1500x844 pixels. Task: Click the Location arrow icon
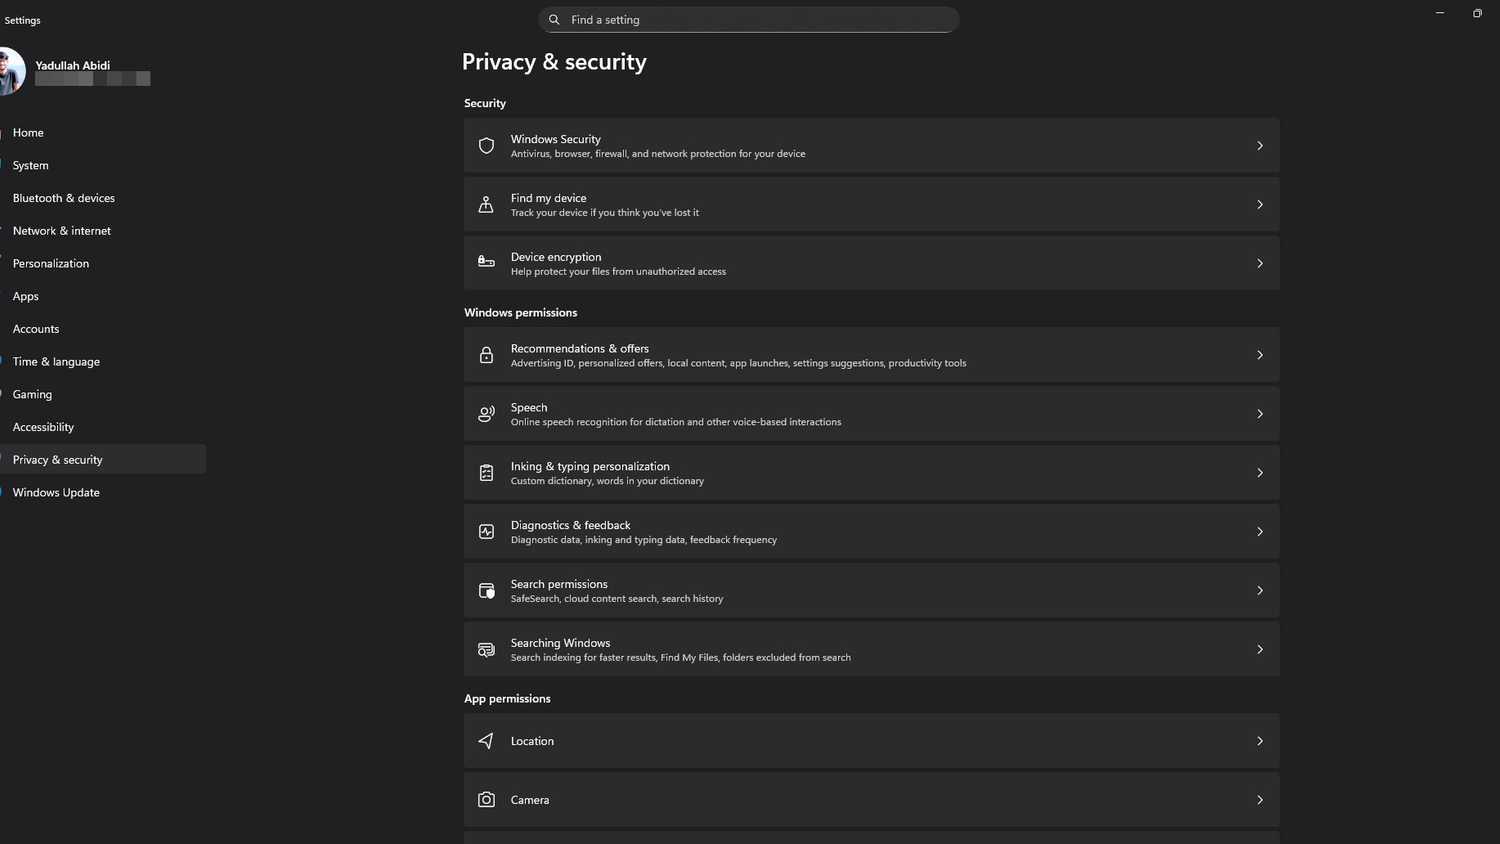pos(486,741)
